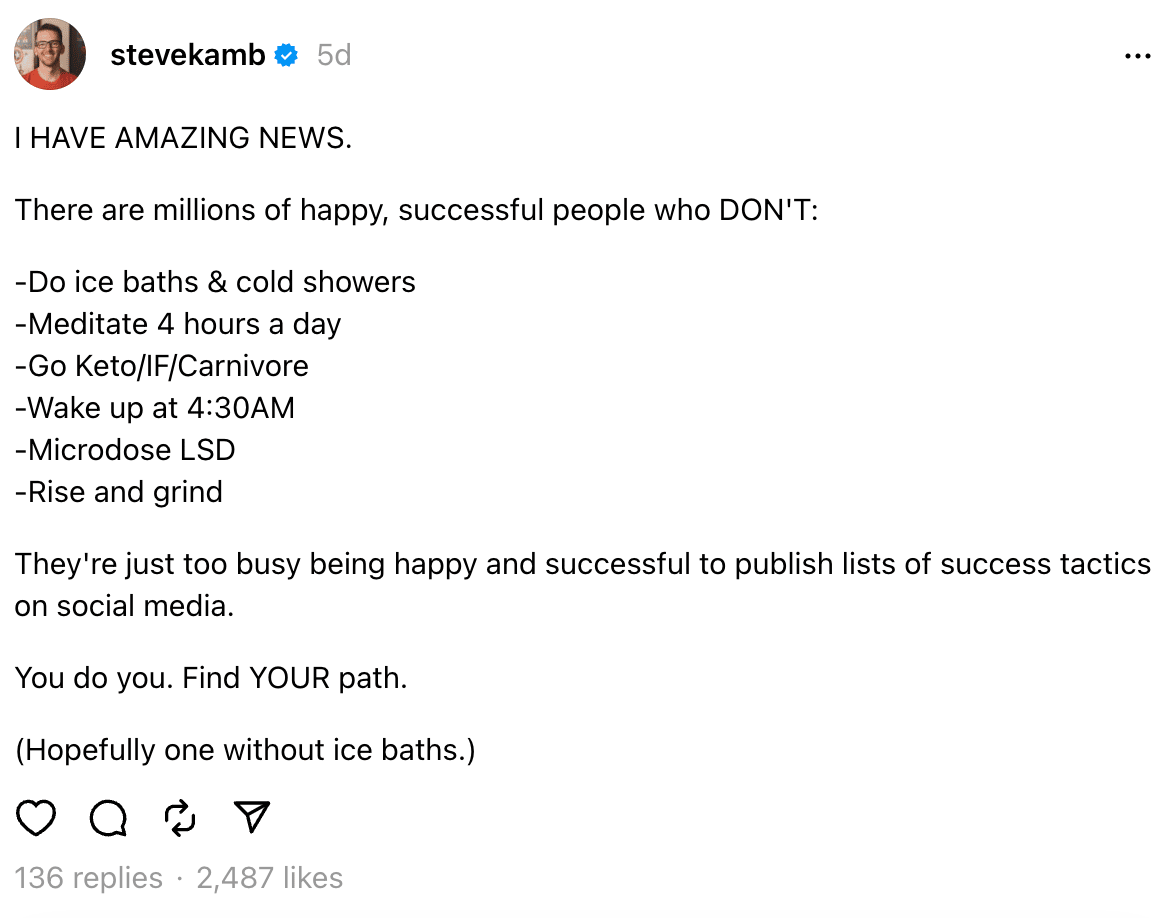Click the 5d post timestamp

tap(334, 55)
